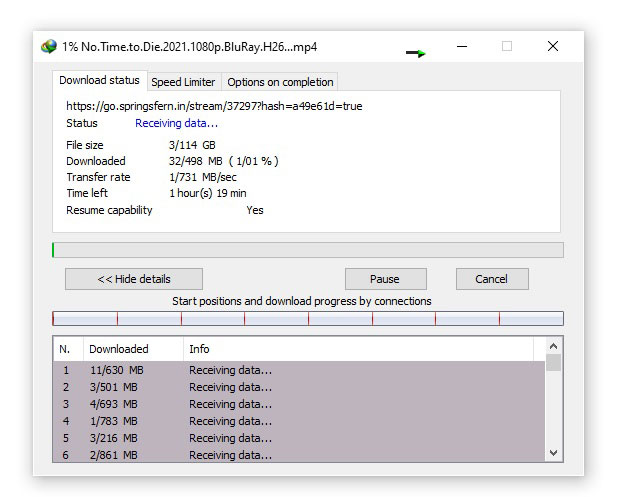Click the Downloaded column header
619x497 pixels.
[133, 349]
